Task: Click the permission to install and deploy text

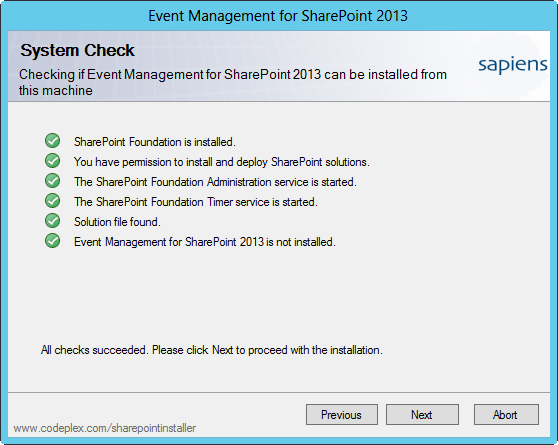Action: click(222, 162)
